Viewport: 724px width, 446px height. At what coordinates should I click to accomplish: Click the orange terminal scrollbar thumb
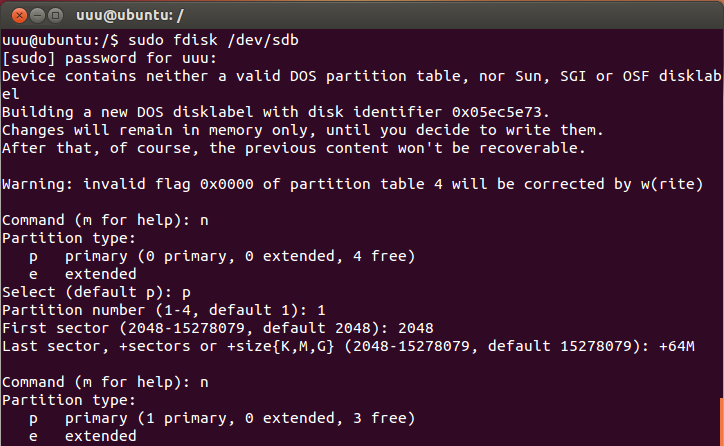[721, 421]
